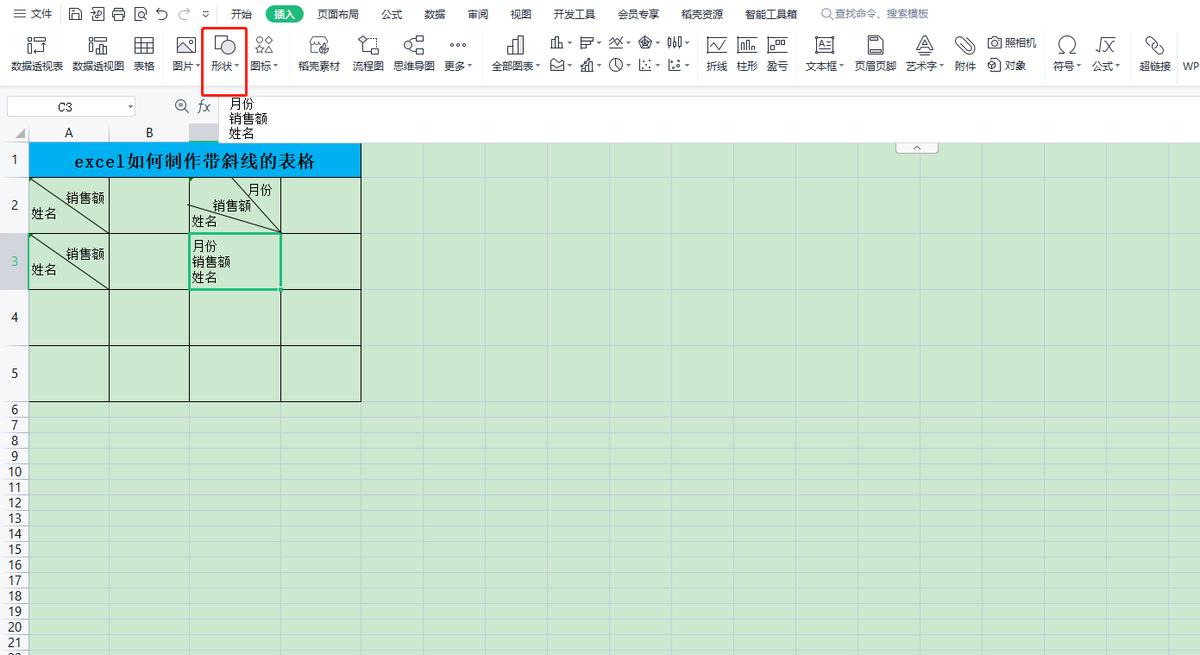The width and height of the screenshot is (1200, 655).
Task: Open the 艺术字 word art dropdown
Action: click(x=925, y=54)
